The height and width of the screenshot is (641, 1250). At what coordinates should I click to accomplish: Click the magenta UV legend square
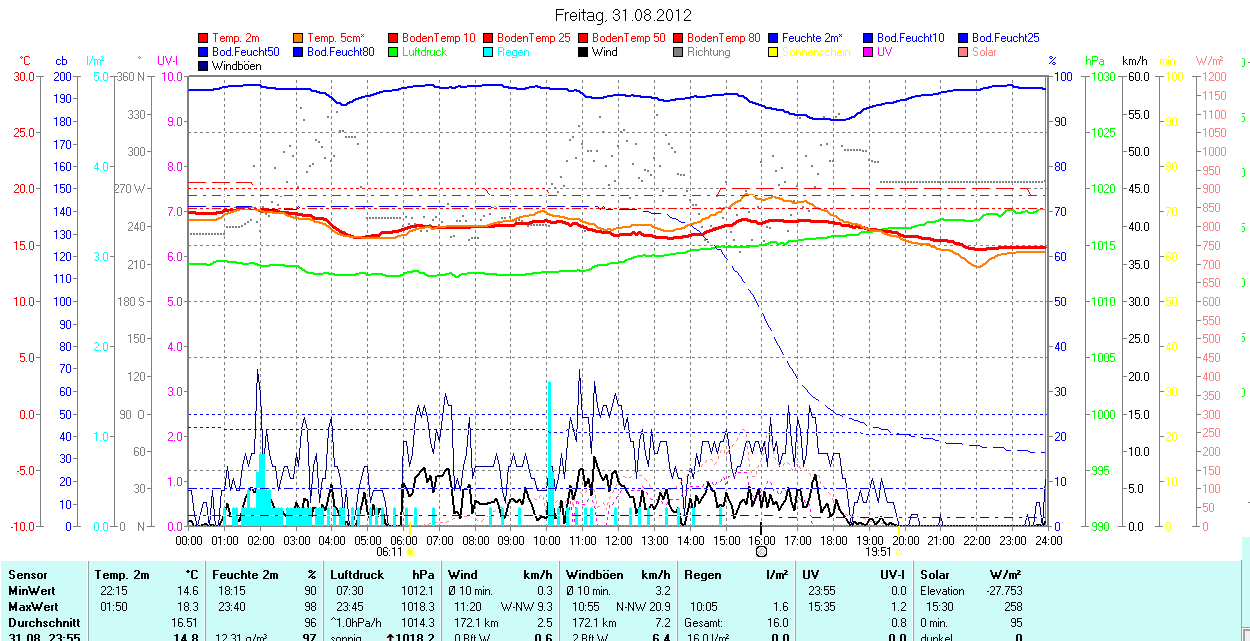[869, 52]
